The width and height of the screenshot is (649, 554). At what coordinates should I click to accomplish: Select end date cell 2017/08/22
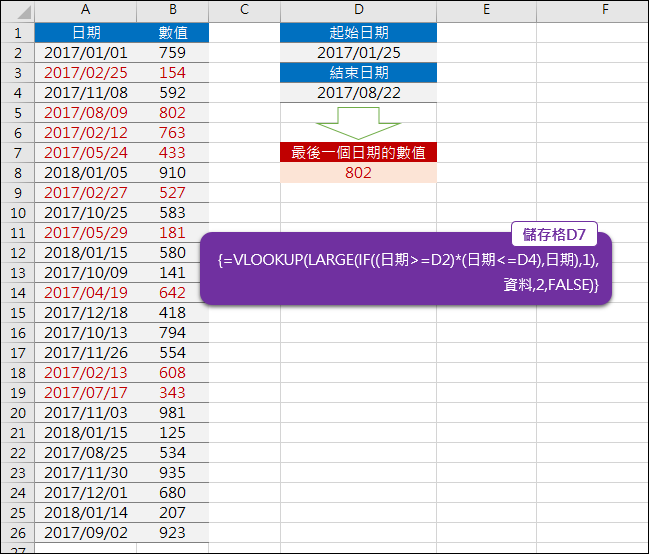pos(358,93)
